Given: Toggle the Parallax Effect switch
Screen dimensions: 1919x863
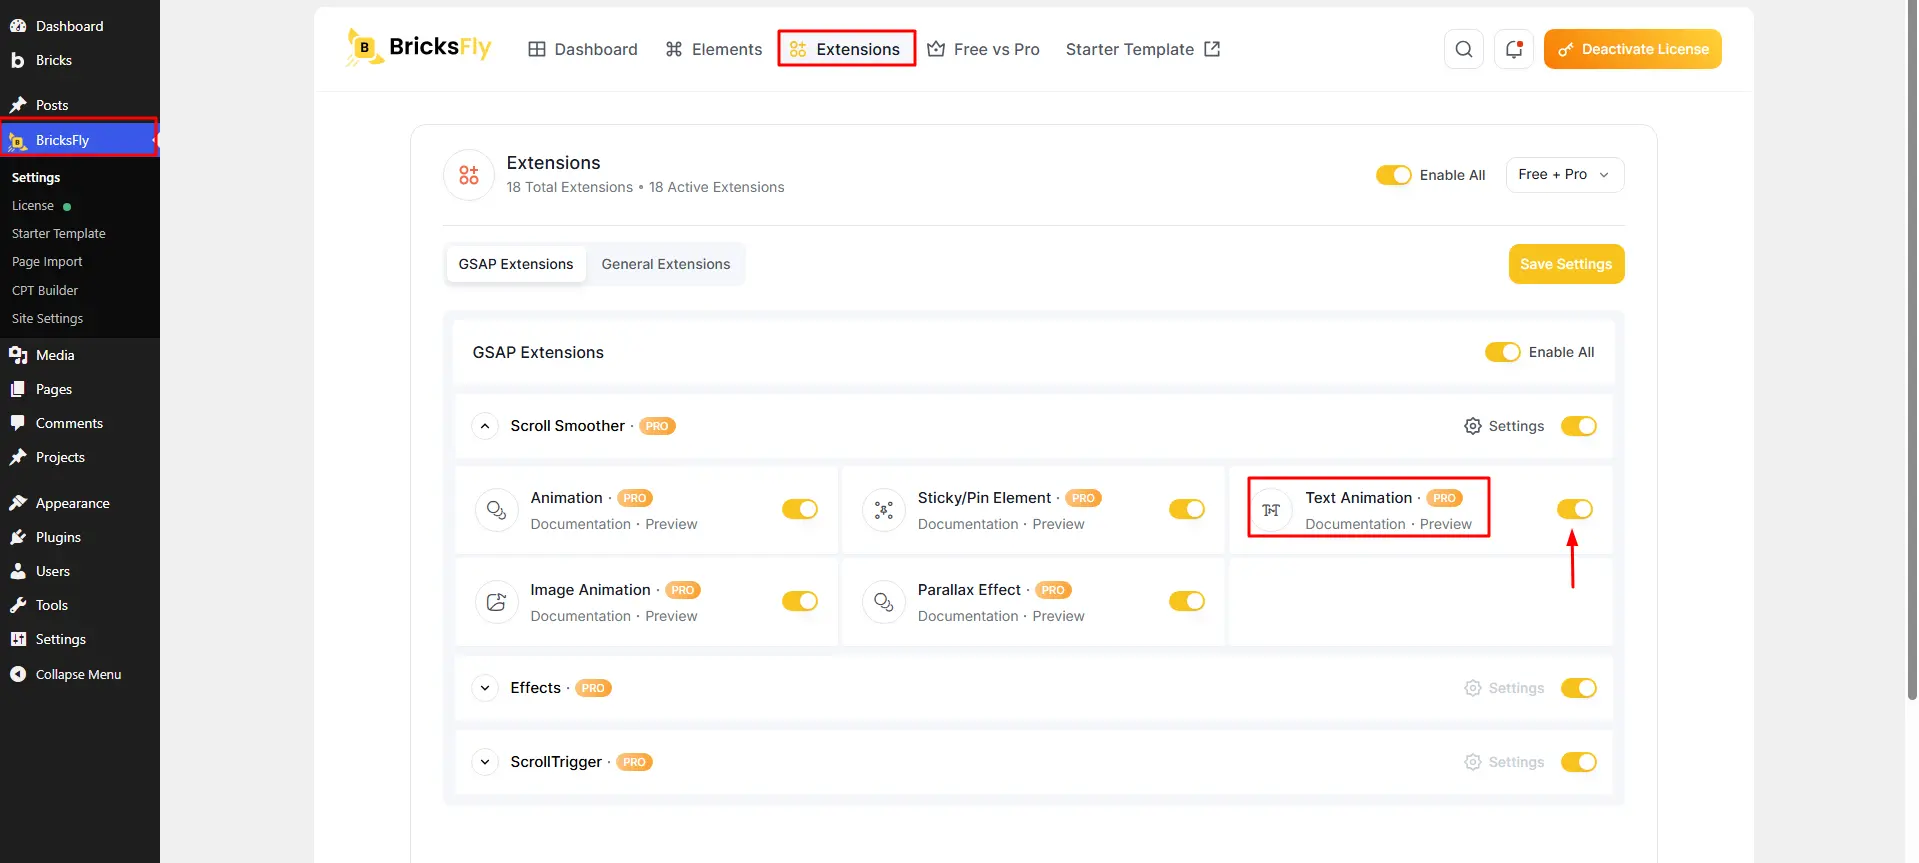Looking at the screenshot, I should 1186,601.
